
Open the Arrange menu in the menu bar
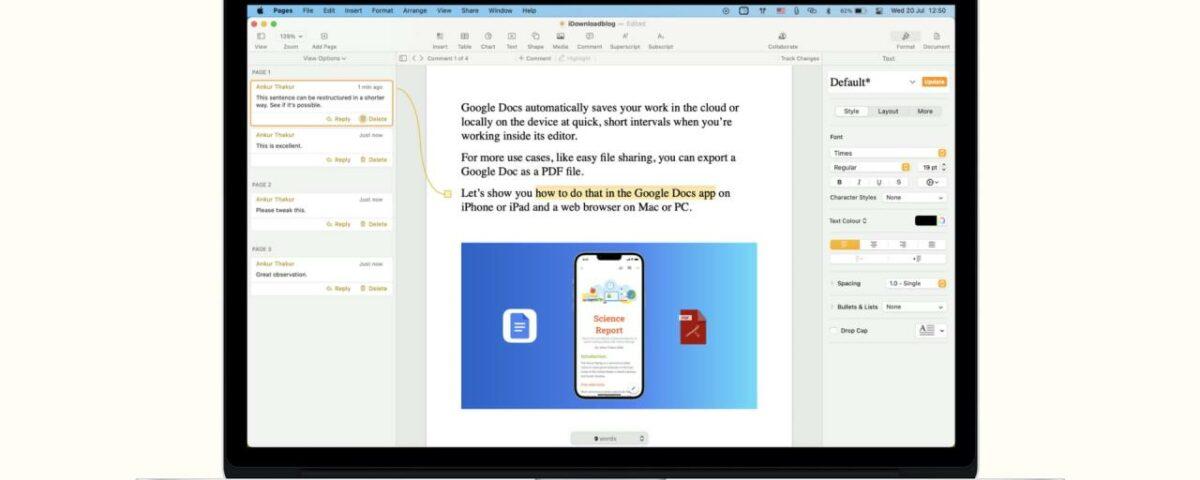412,10
